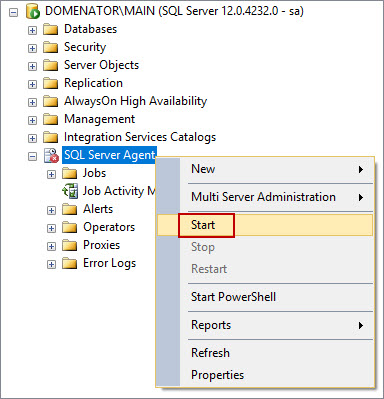Select the AlwaysOn High Availability label
384x399 pixels.
[x=135, y=101]
